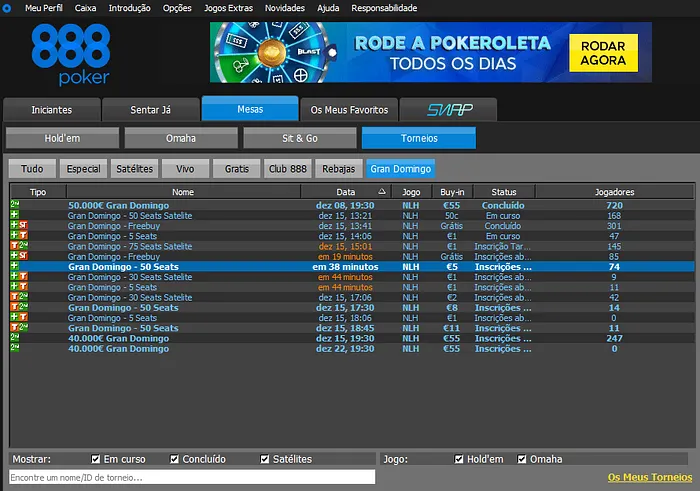This screenshot has height=491, width=700.
Task: Click the orange T icon on 14:06 5 Seats row
Action: tap(24, 235)
